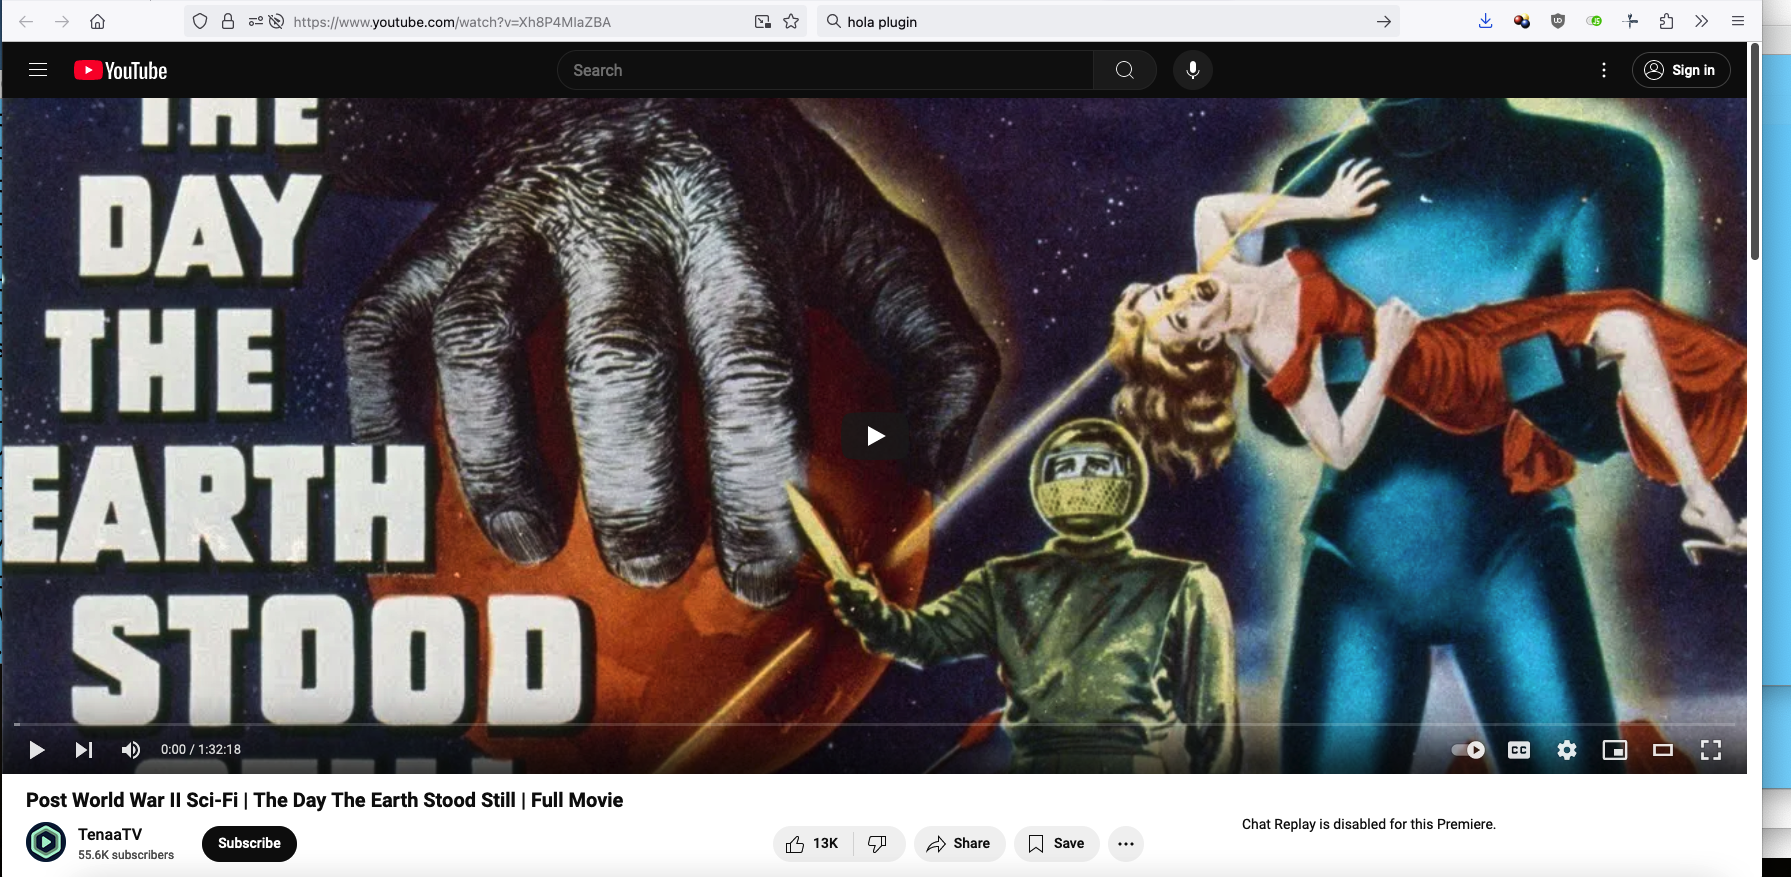Image resolution: width=1791 pixels, height=877 pixels.
Task: Click the Share button
Action: pos(959,844)
